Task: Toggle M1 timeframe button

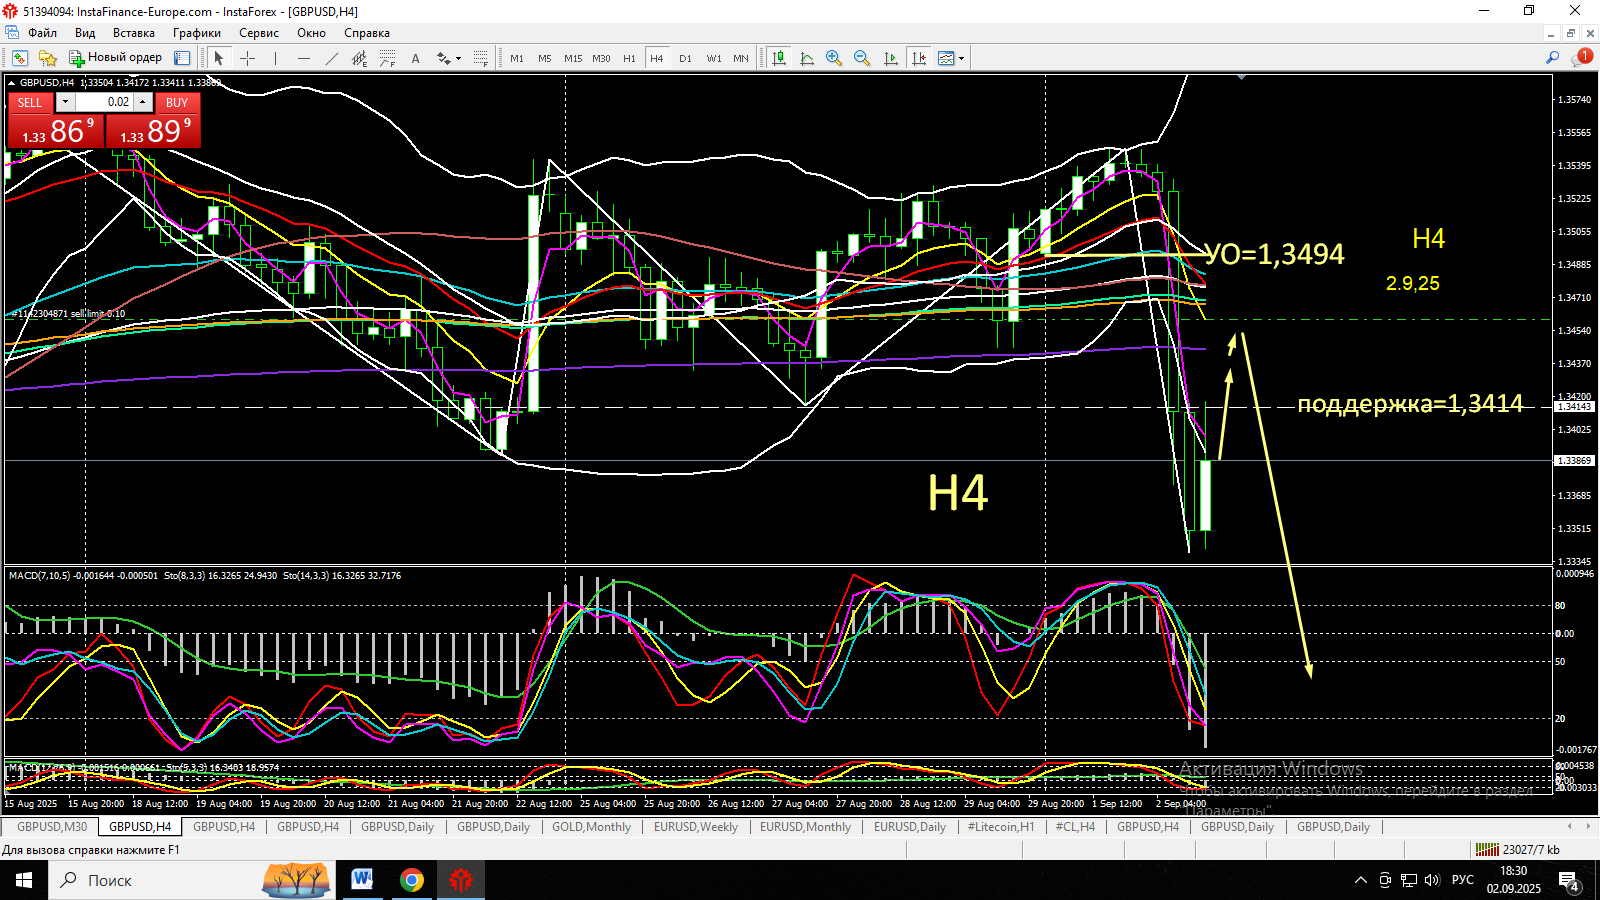Action: (517, 58)
